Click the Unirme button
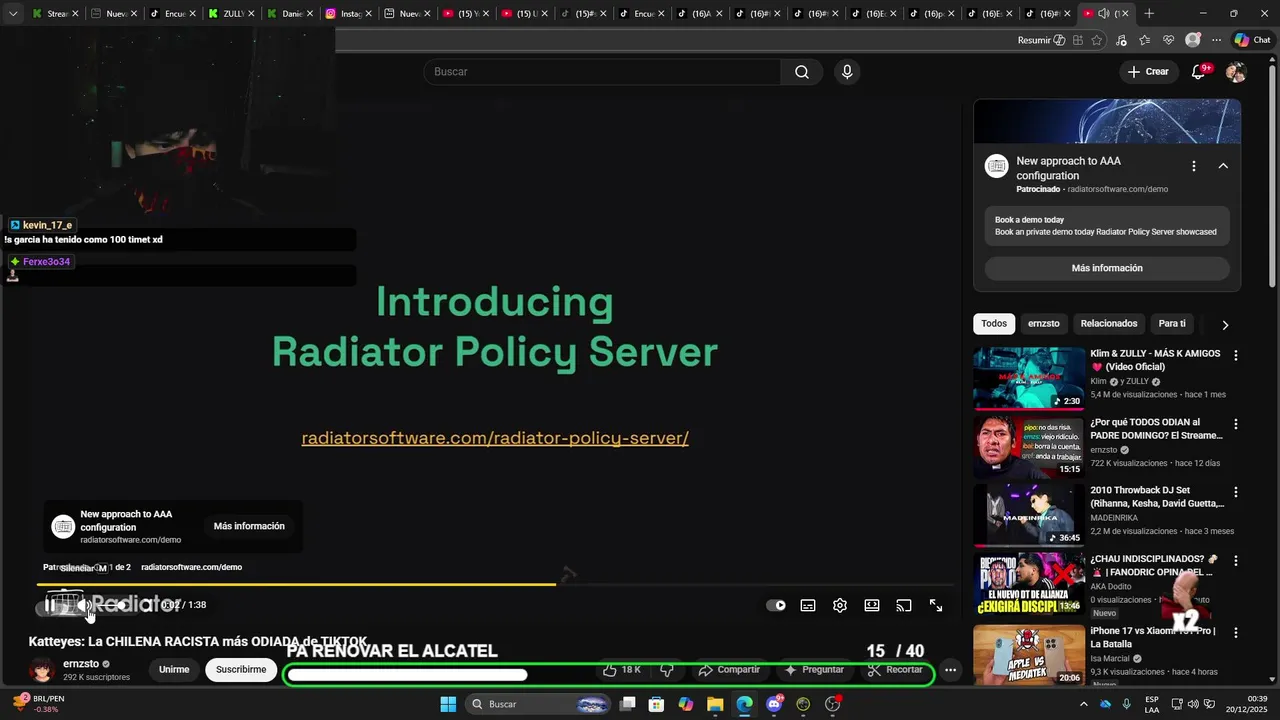 click(174, 670)
